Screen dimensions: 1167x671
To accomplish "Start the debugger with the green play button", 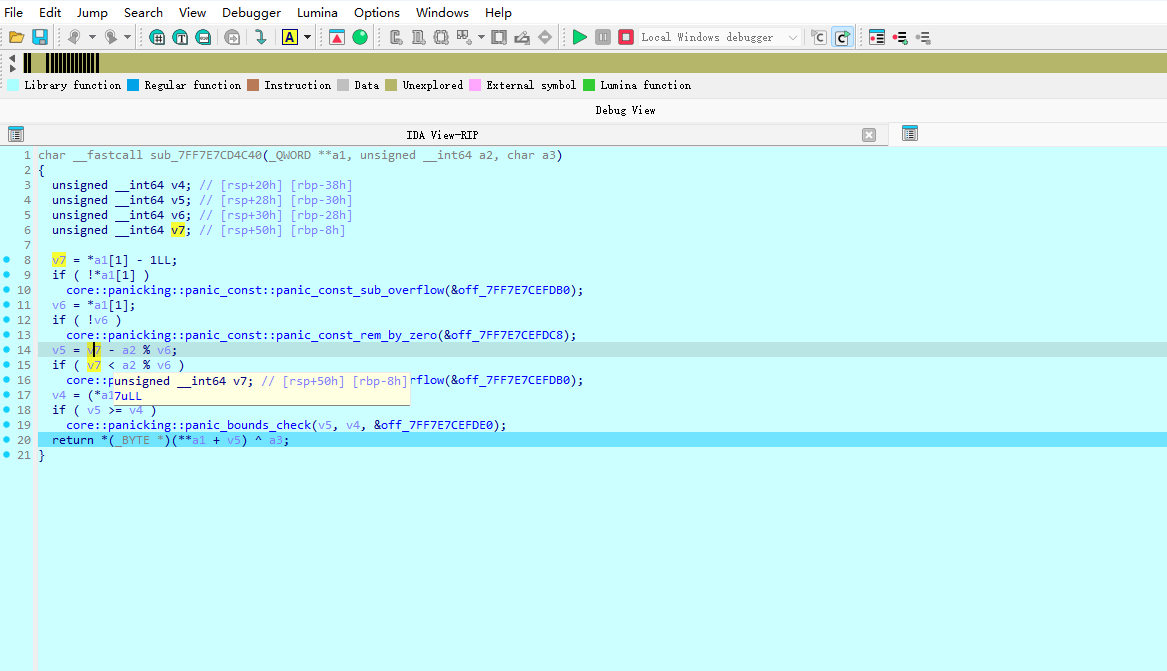I will tap(580, 37).
